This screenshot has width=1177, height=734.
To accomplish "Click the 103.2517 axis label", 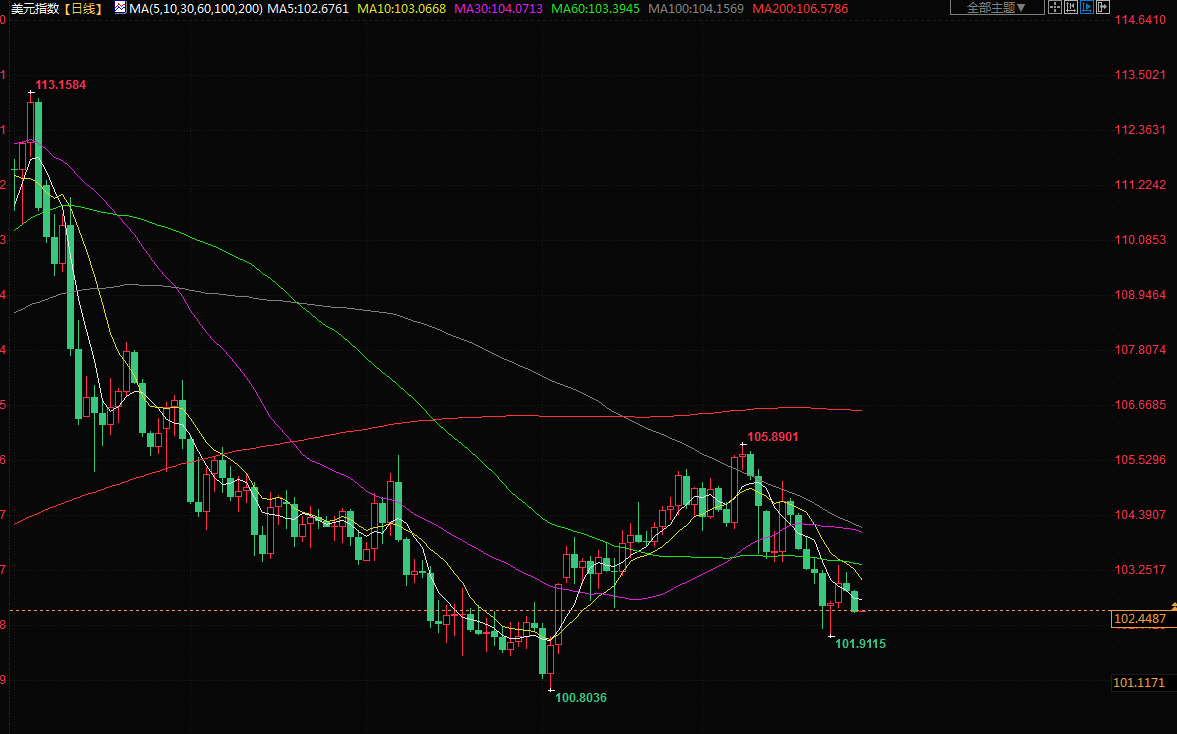I will [x=1140, y=569].
